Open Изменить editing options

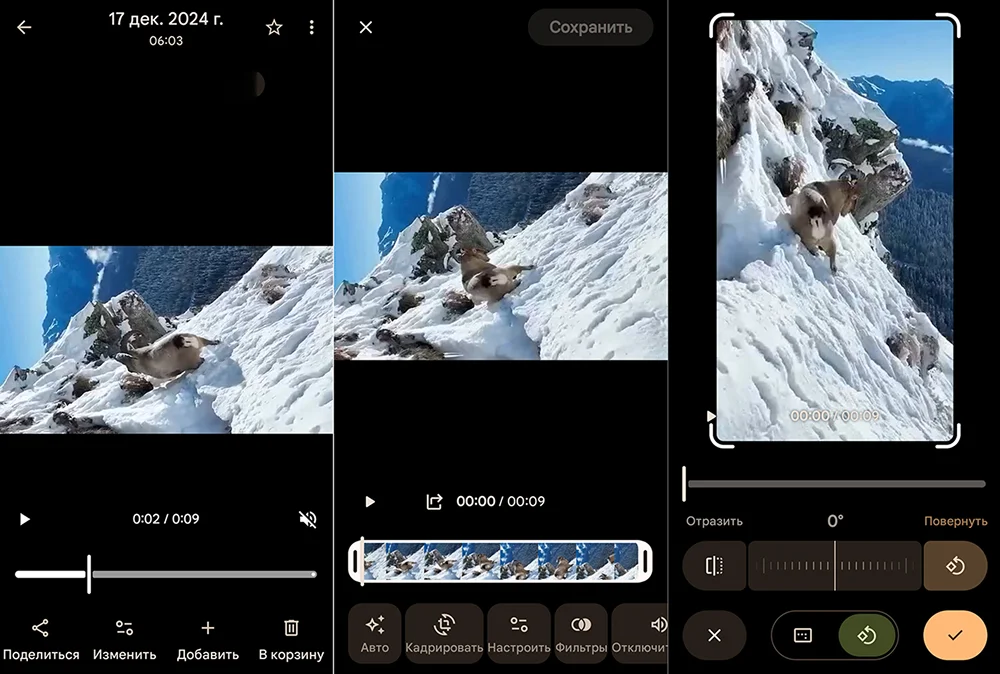(x=124, y=640)
